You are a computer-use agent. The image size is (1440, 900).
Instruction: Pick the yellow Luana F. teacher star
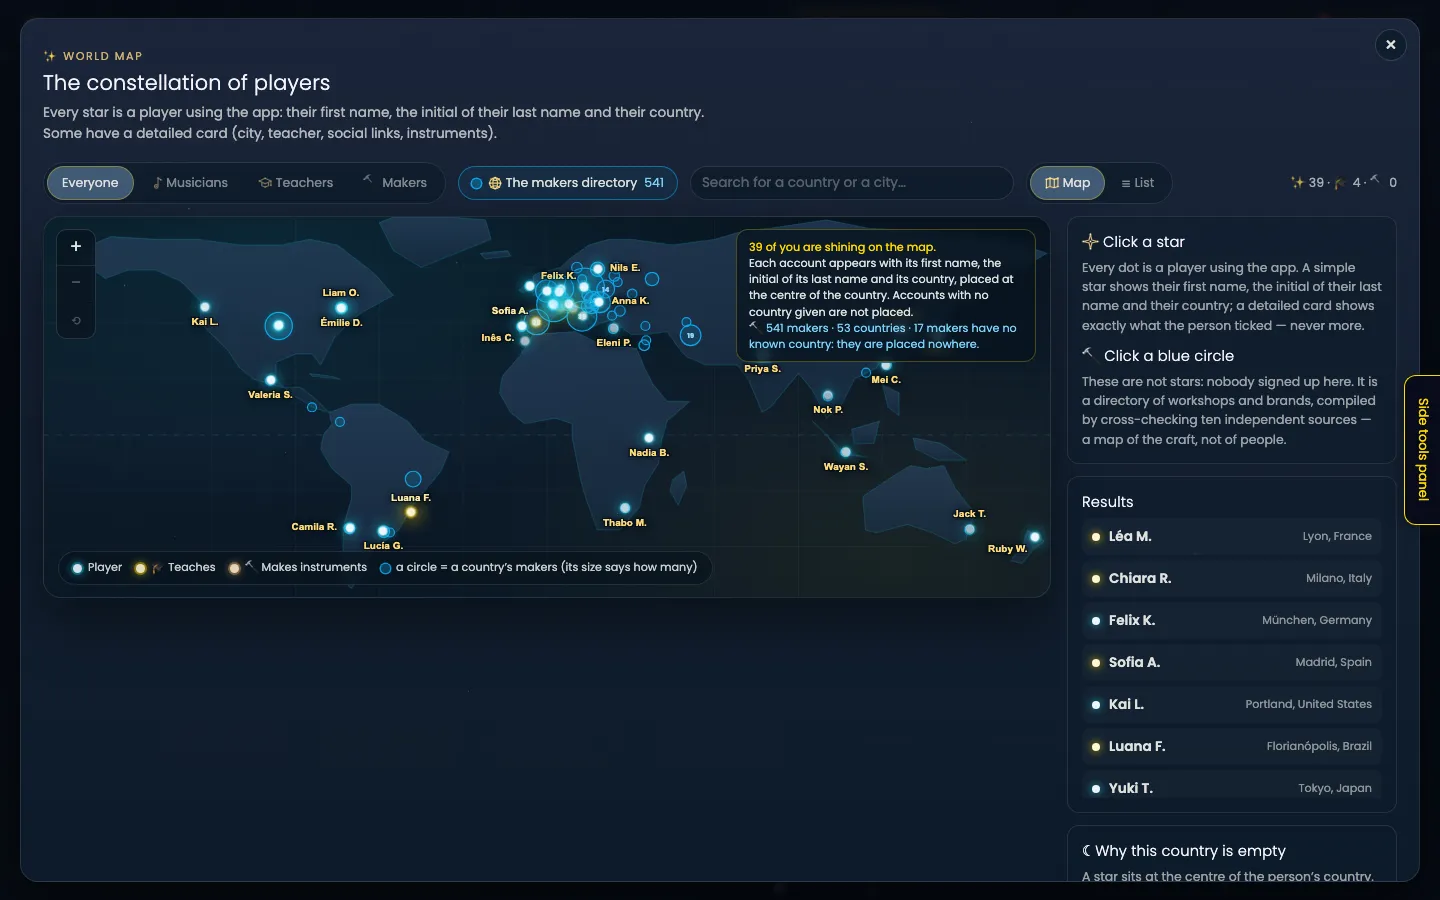point(411,512)
